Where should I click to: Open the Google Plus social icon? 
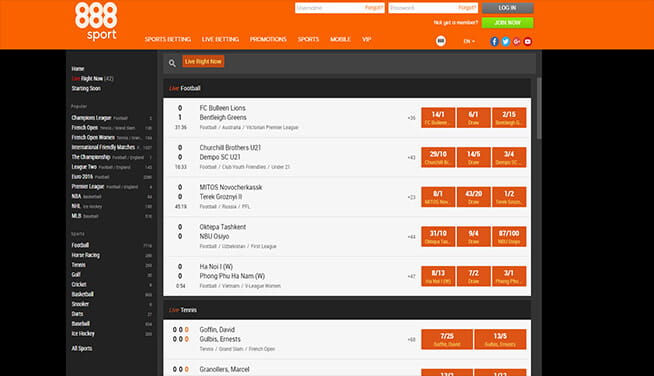coord(517,41)
